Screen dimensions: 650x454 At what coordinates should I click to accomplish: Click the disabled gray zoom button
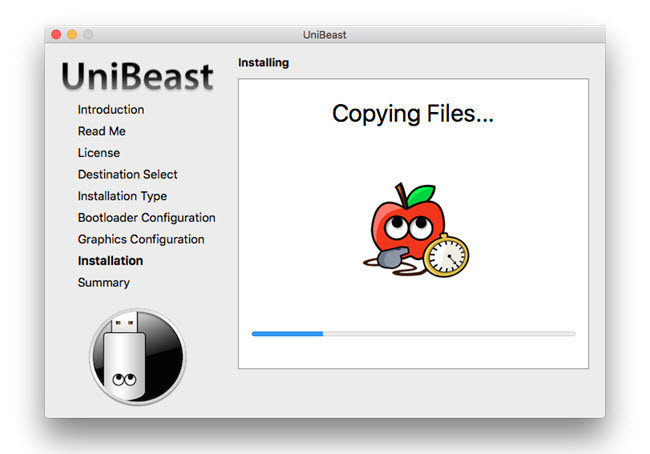pyautogui.click(x=88, y=34)
